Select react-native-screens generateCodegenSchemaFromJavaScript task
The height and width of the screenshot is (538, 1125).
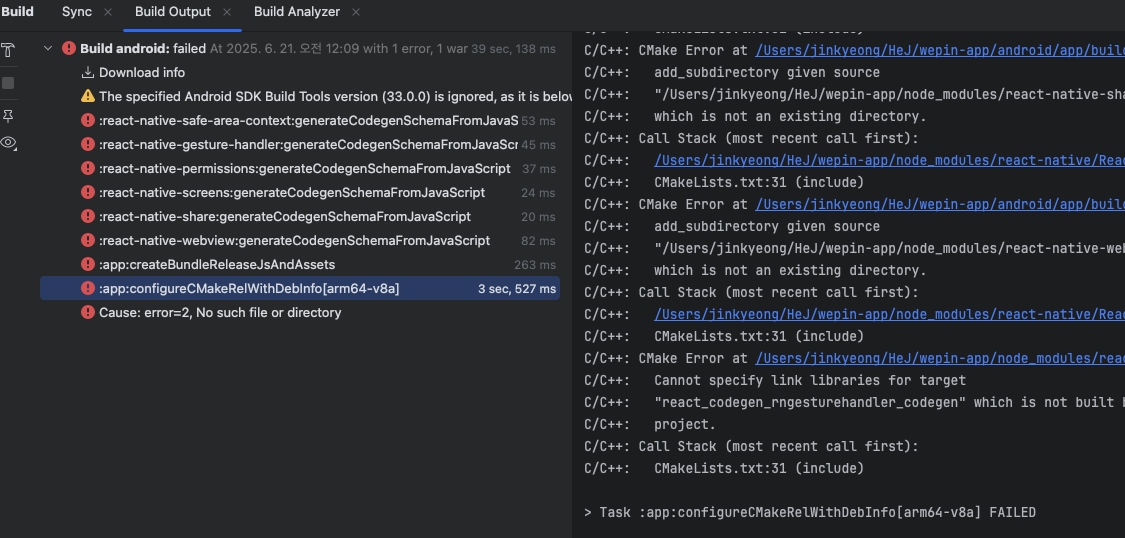292,192
